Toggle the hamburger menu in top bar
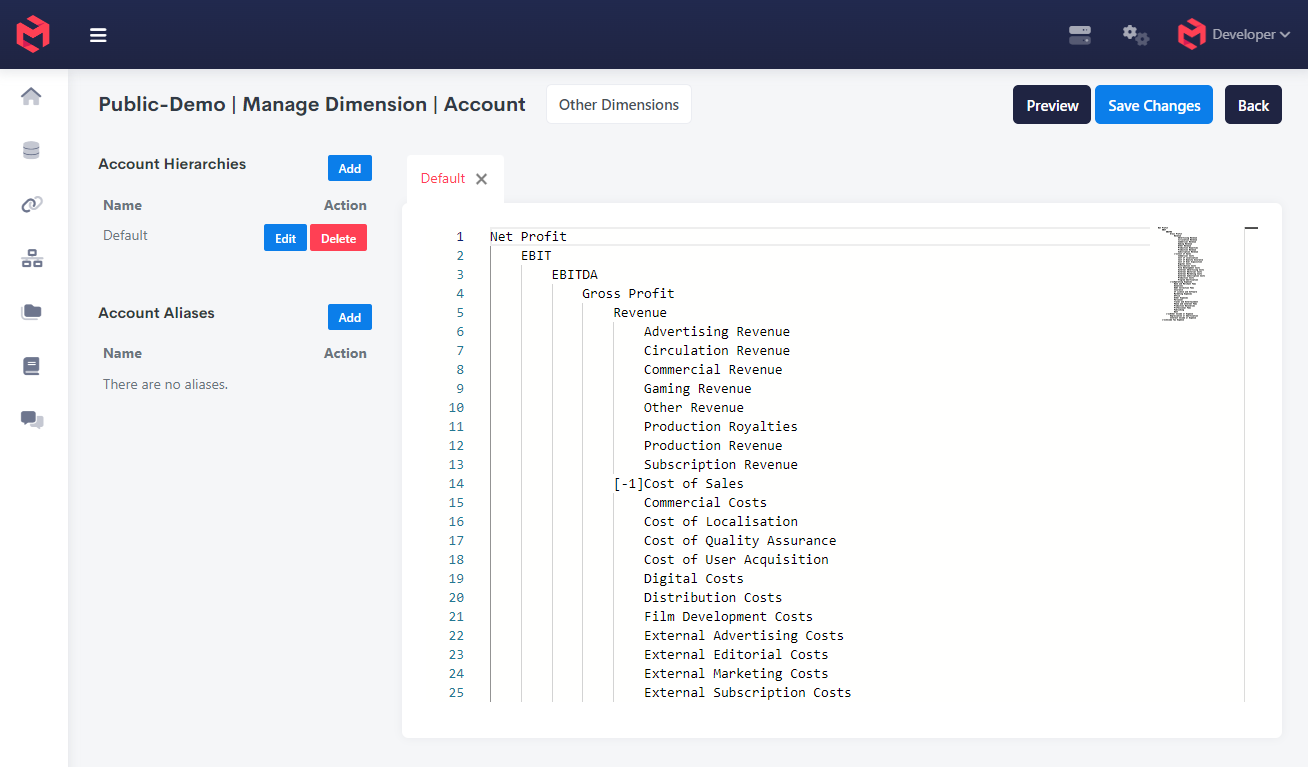Viewport: 1308px width, 767px height. click(98, 35)
